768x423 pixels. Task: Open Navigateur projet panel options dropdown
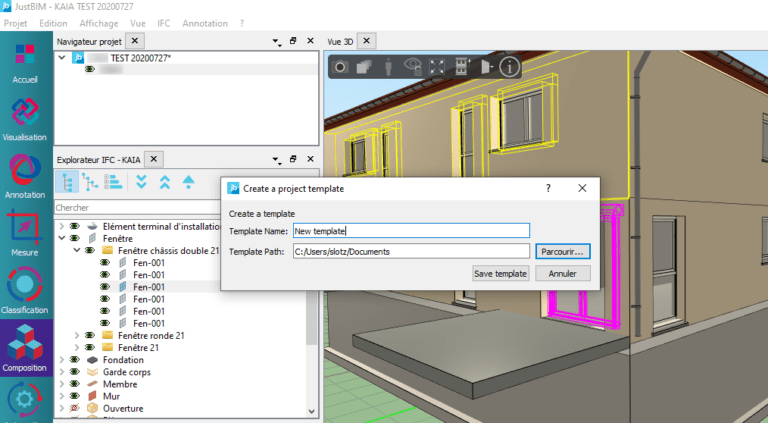pos(276,42)
